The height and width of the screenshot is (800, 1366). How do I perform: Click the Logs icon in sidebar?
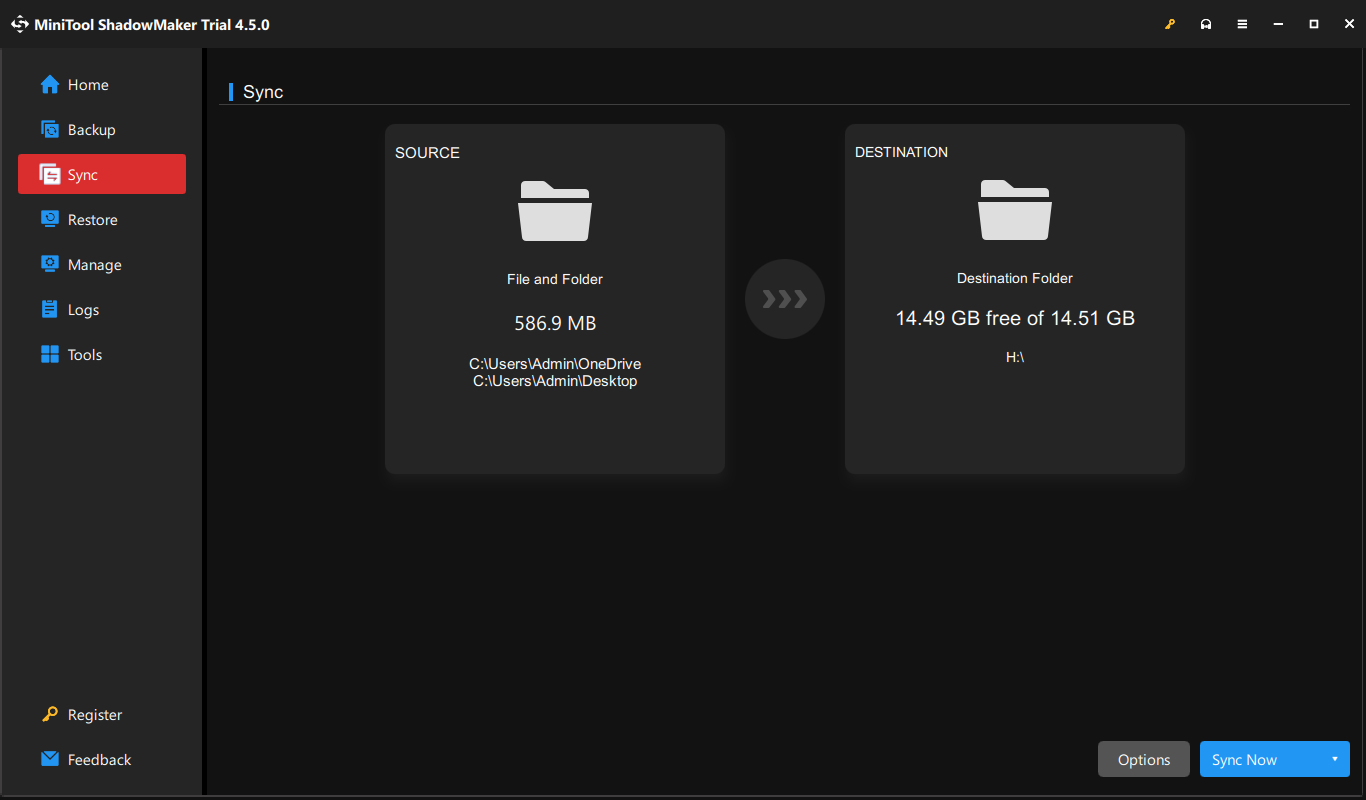tap(50, 310)
